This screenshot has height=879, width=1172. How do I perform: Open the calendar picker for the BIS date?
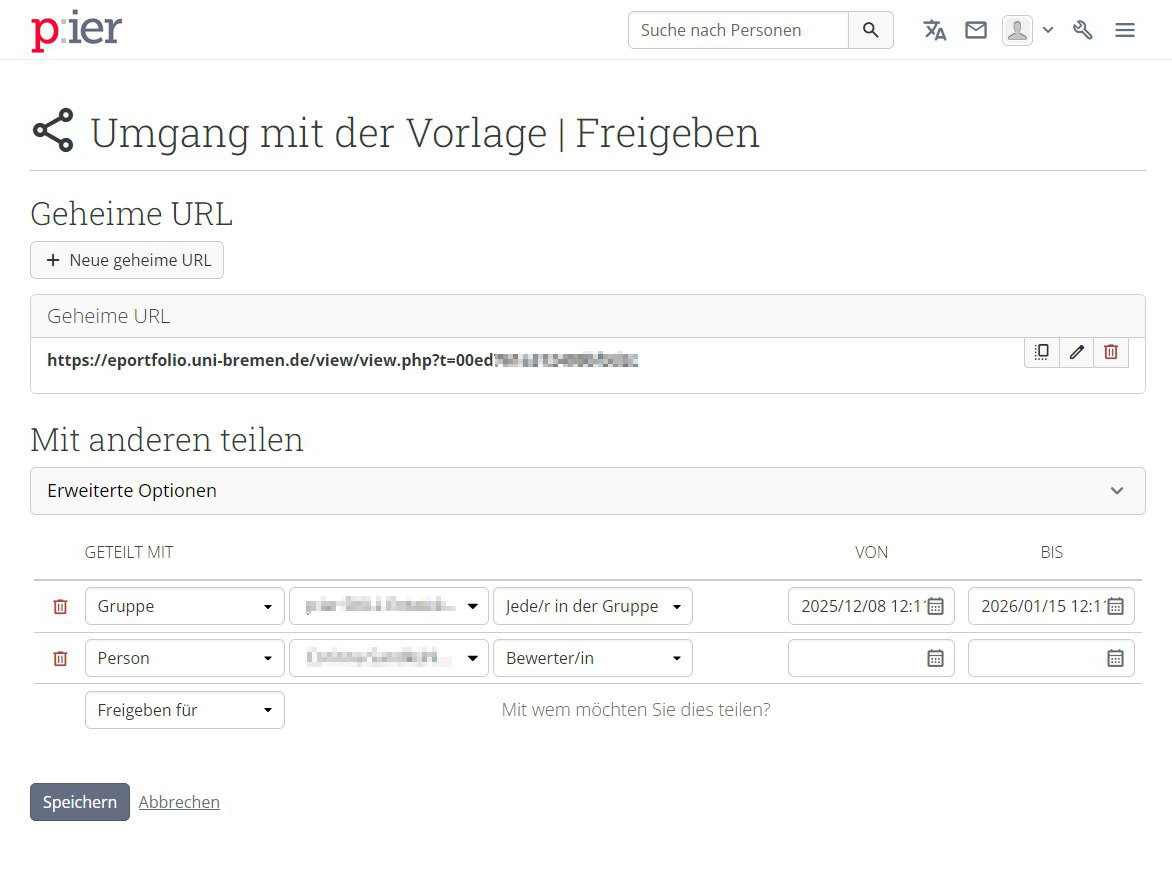[1116, 606]
